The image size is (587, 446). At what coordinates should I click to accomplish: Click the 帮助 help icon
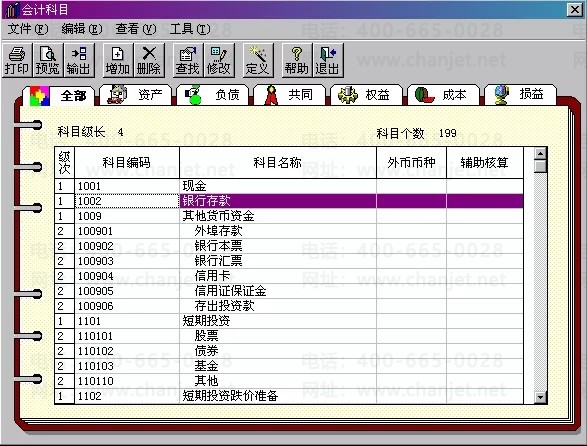[297, 60]
